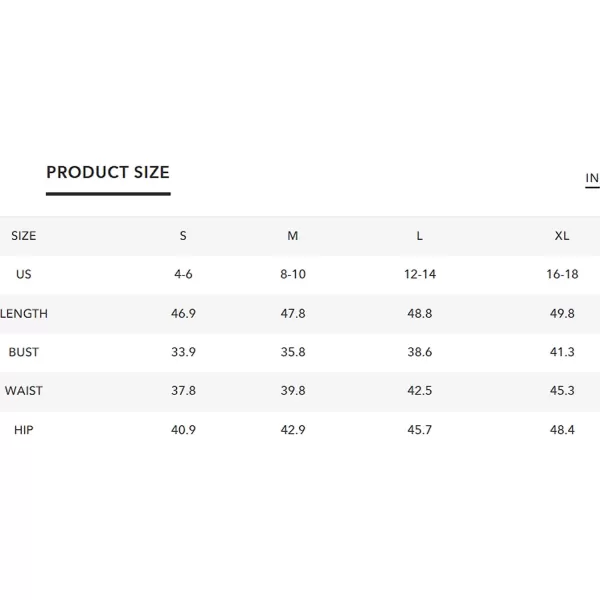Click the S size column header
The image size is (600, 600).
coord(183,236)
